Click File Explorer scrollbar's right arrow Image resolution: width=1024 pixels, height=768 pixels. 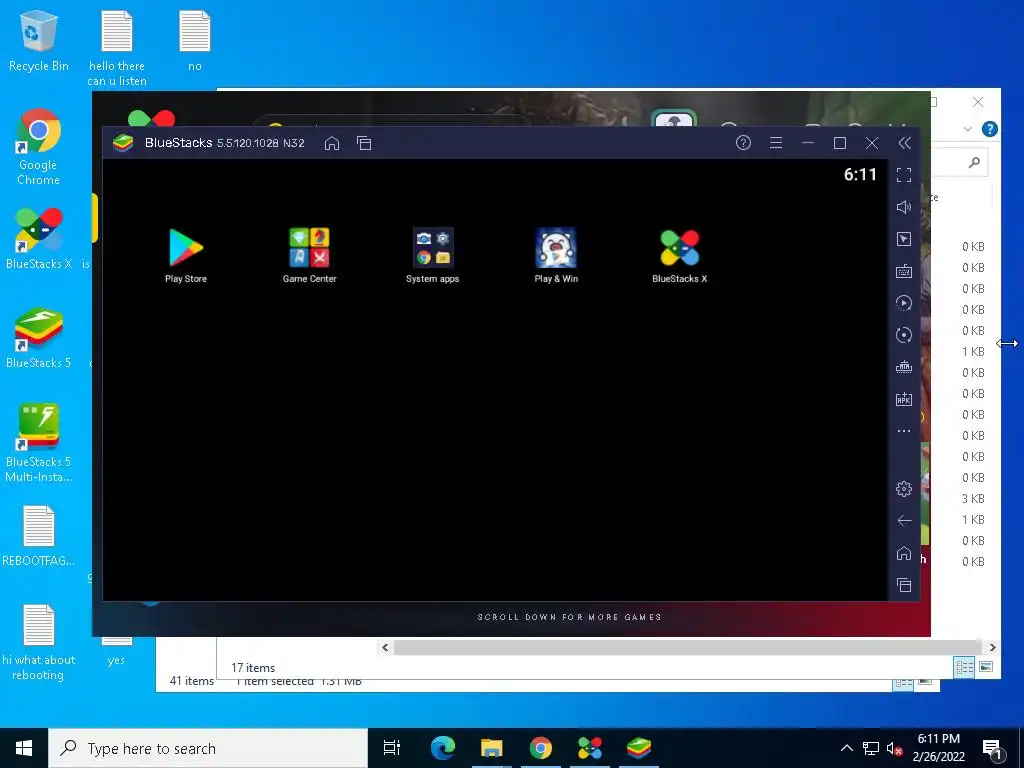tap(993, 647)
